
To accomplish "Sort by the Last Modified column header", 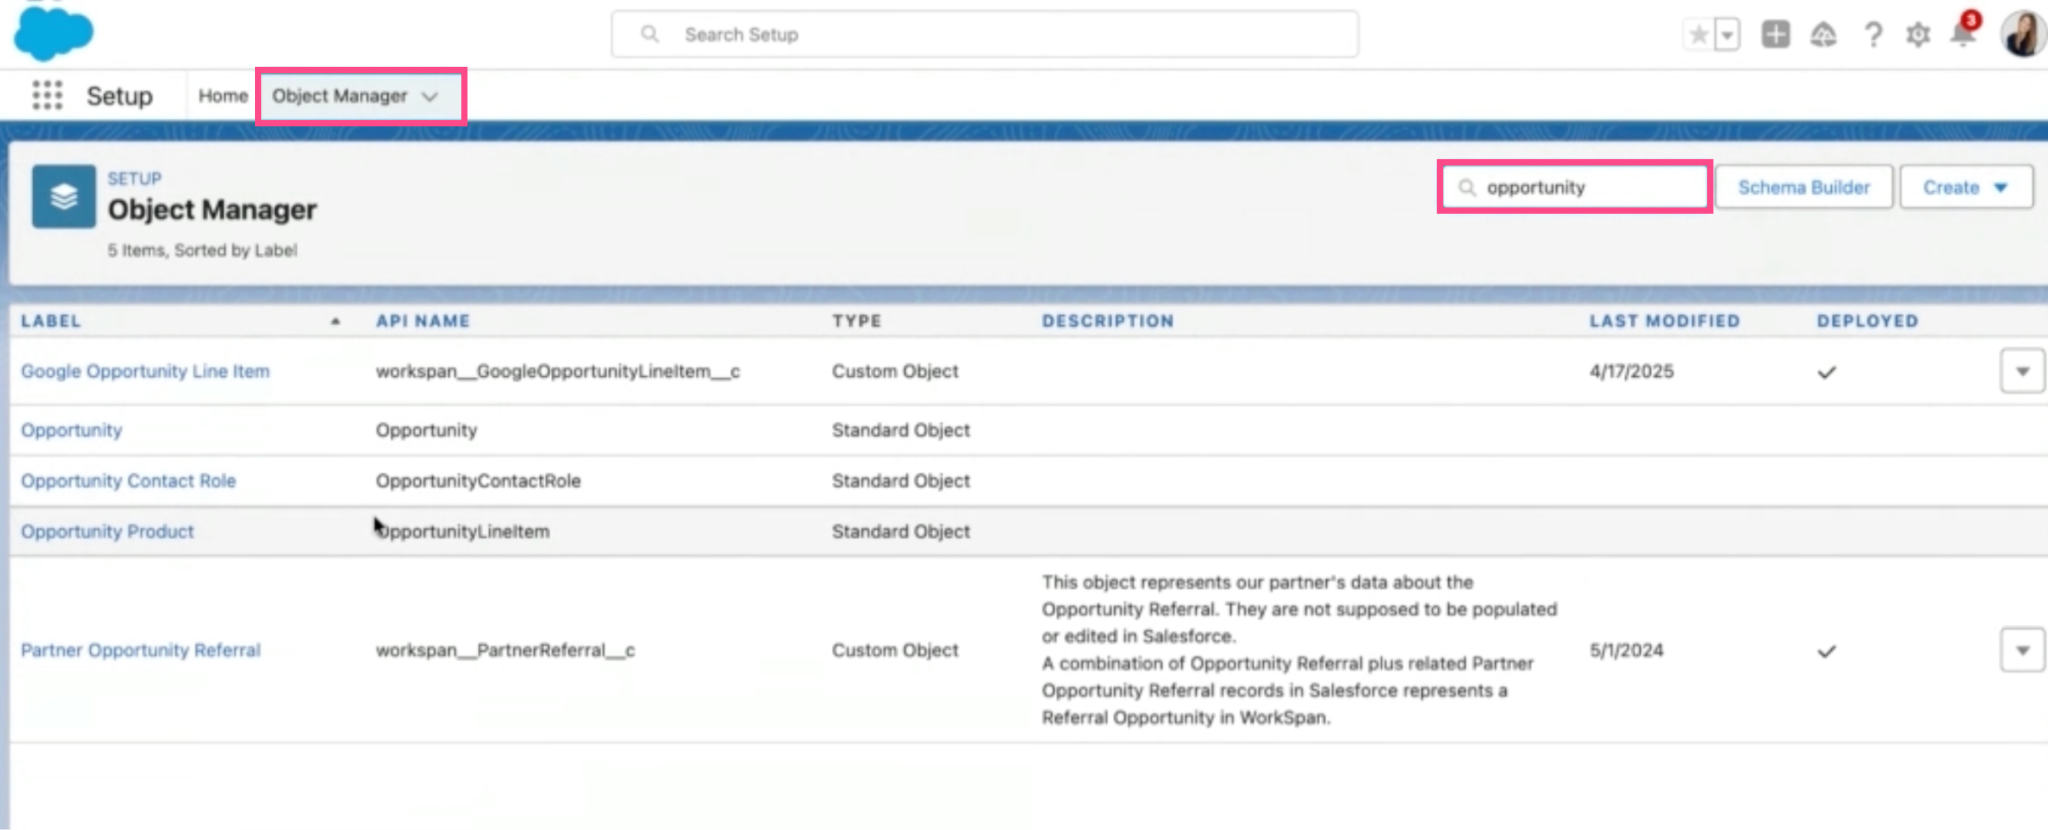I will click(x=1665, y=321).
